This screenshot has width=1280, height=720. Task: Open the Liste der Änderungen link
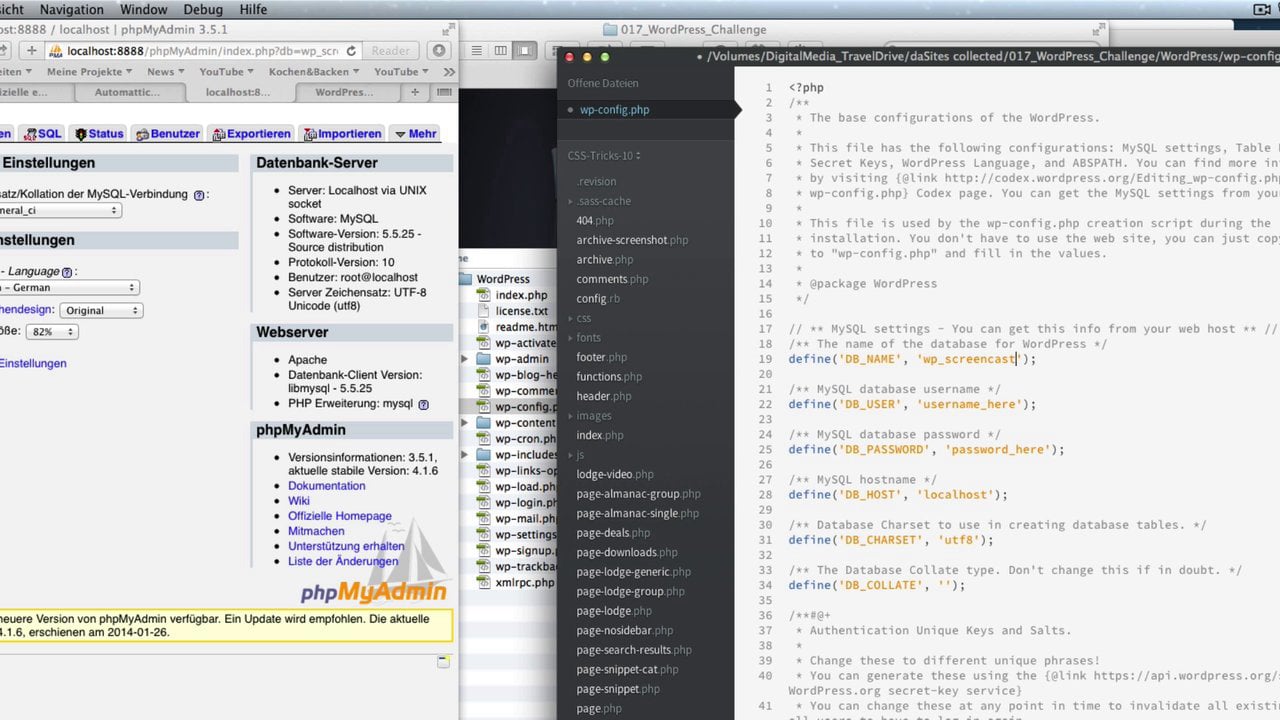343,561
